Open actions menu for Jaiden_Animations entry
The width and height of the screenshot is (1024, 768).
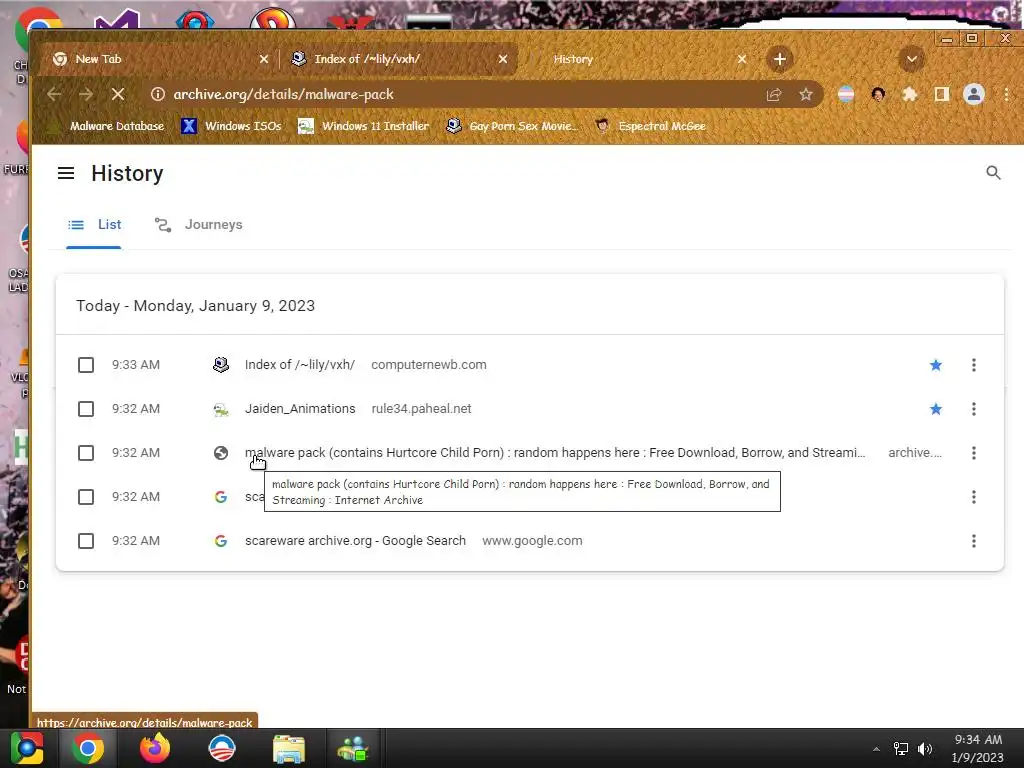(974, 409)
